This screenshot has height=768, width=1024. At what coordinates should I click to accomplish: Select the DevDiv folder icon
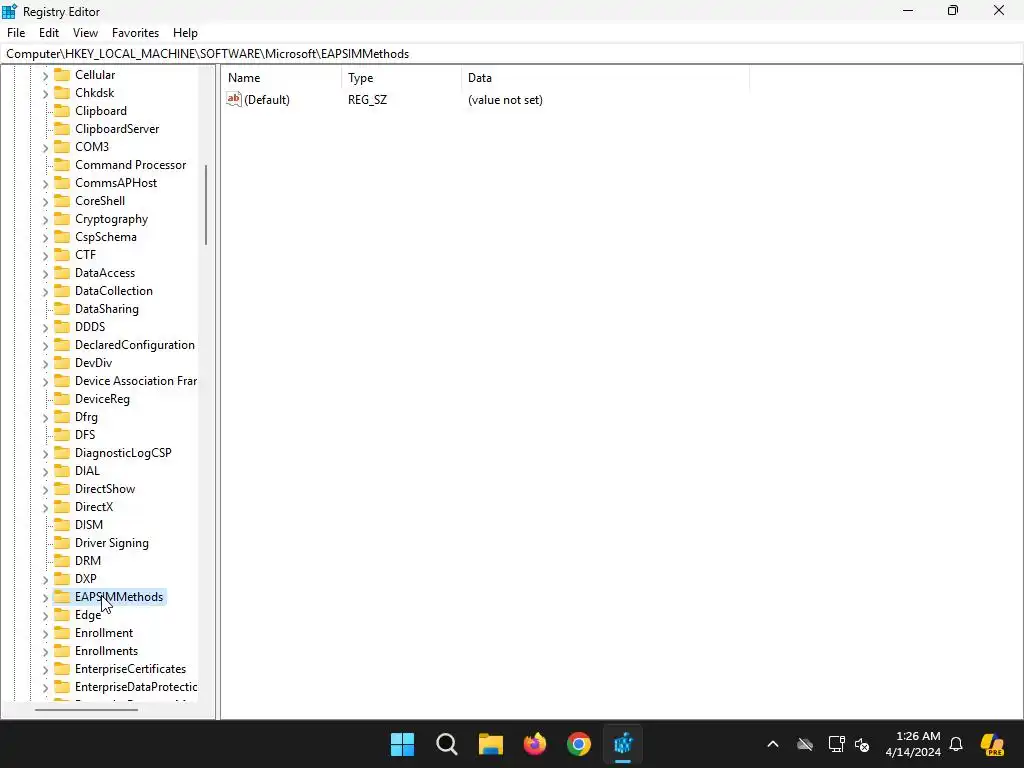[62, 362]
